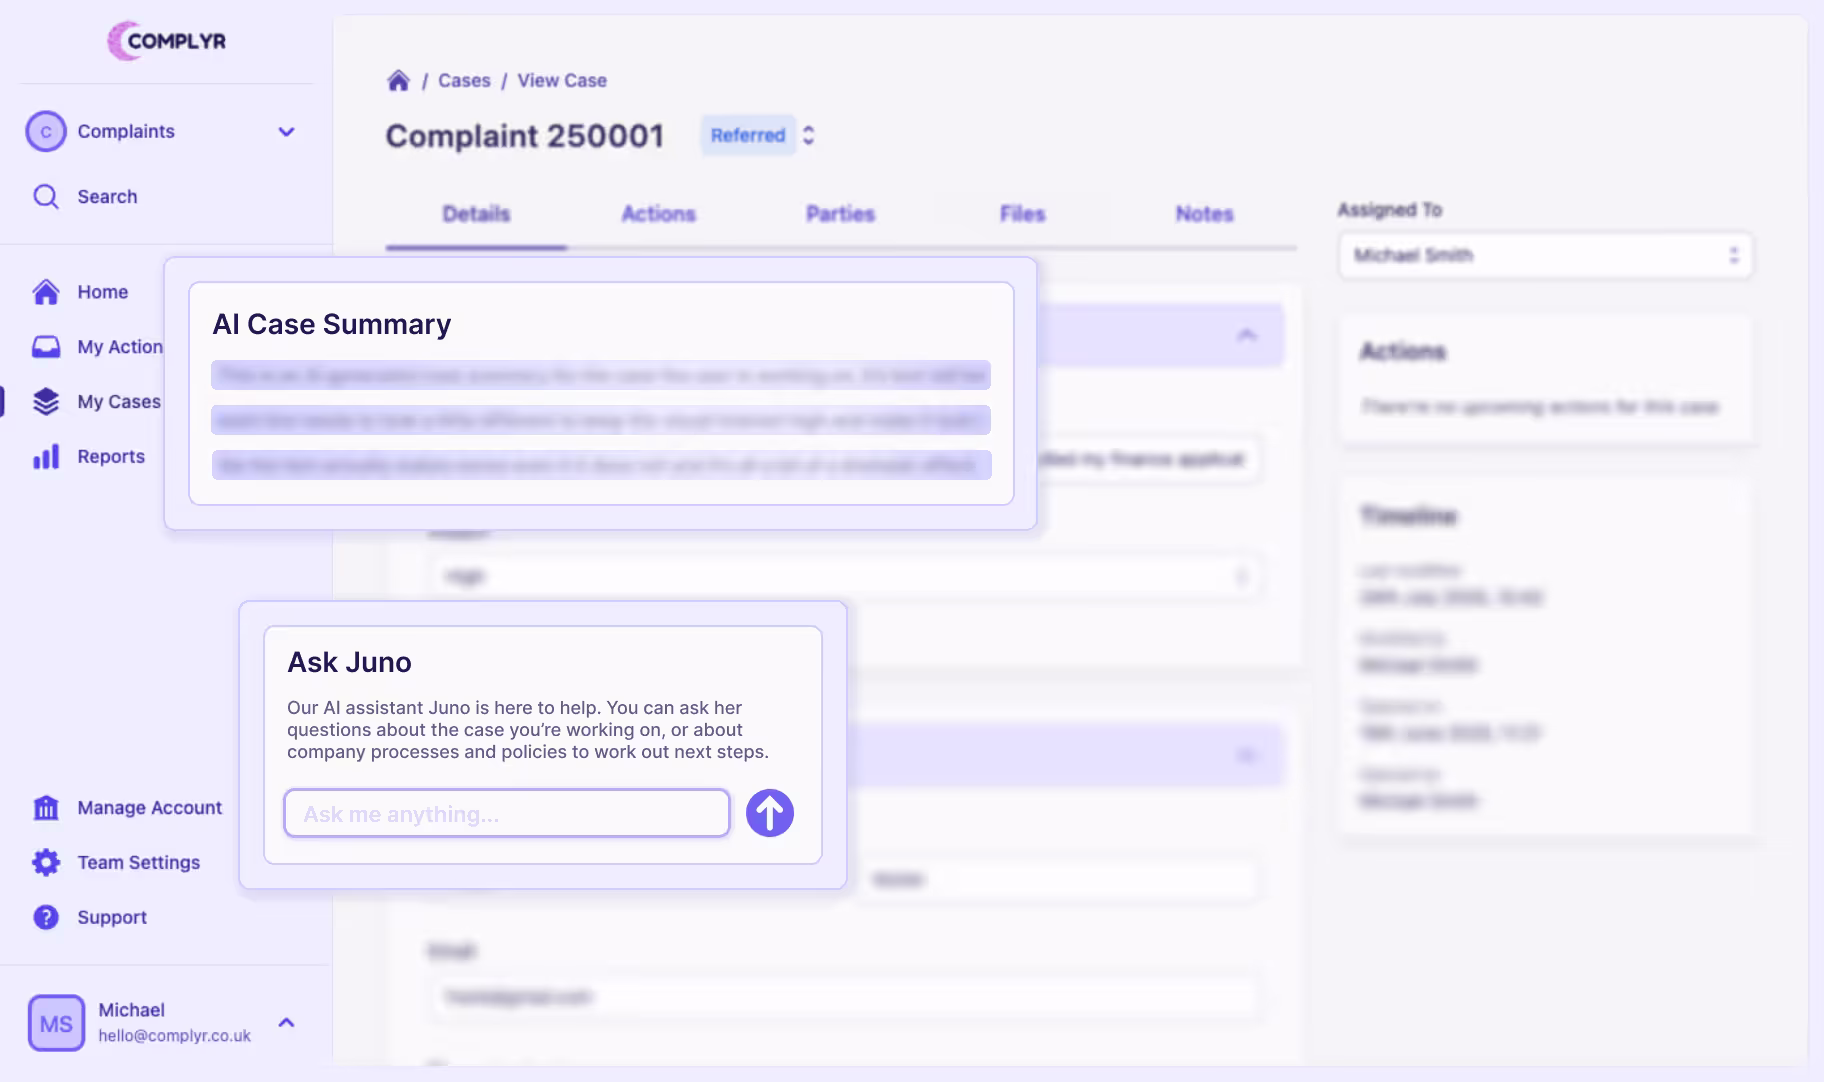Screen dimensions: 1824x1082
Task: Expand the Complaints sidebar section
Action: [x=287, y=131]
